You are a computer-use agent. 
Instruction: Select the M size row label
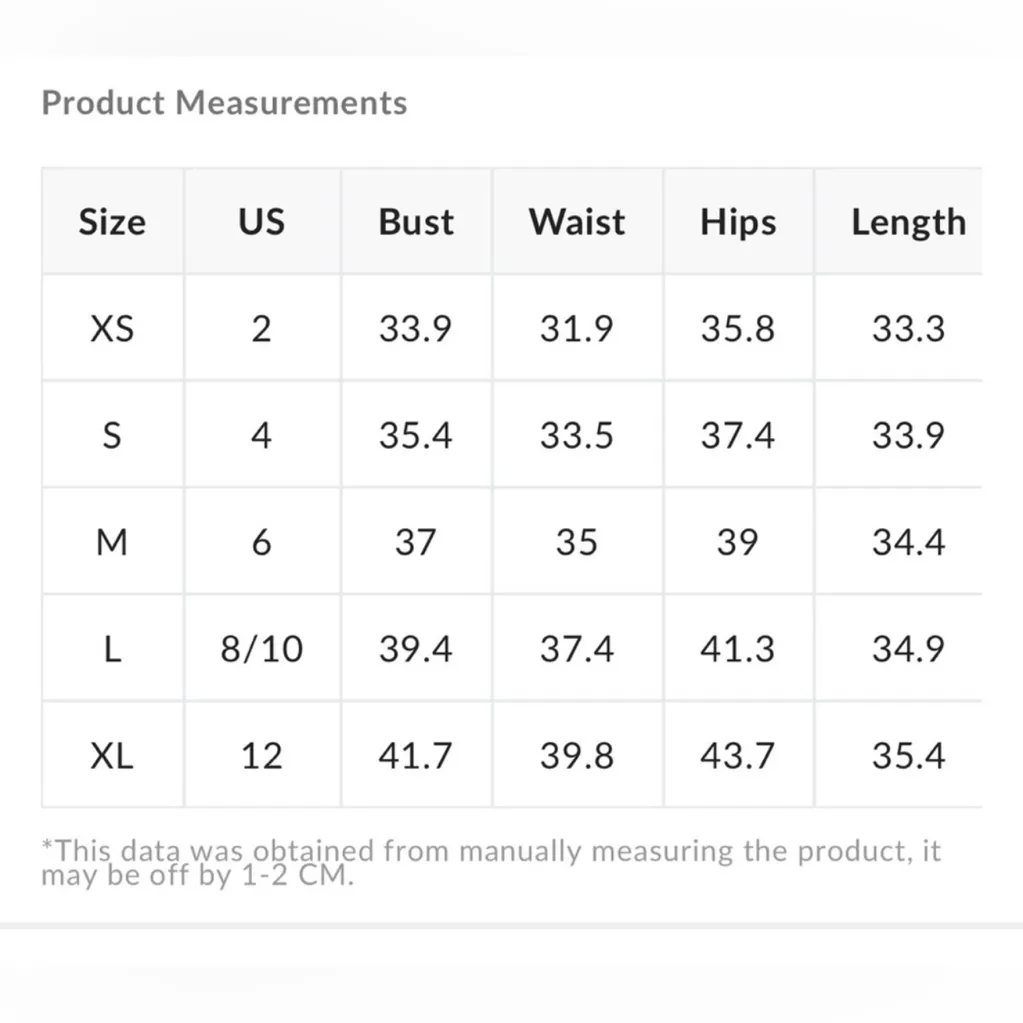coord(112,543)
